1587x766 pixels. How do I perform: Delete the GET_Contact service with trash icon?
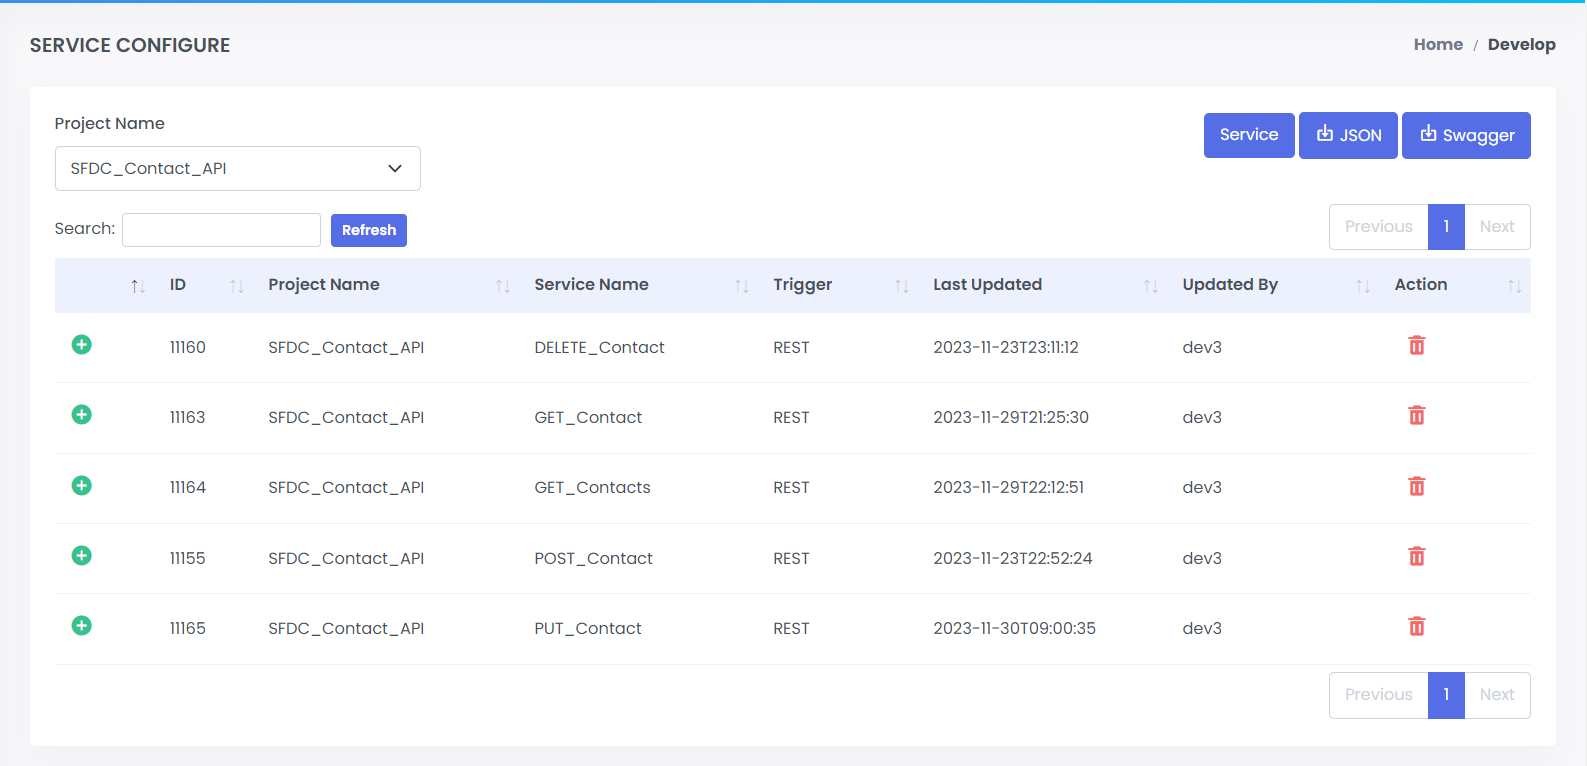pyautogui.click(x=1417, y=415)
